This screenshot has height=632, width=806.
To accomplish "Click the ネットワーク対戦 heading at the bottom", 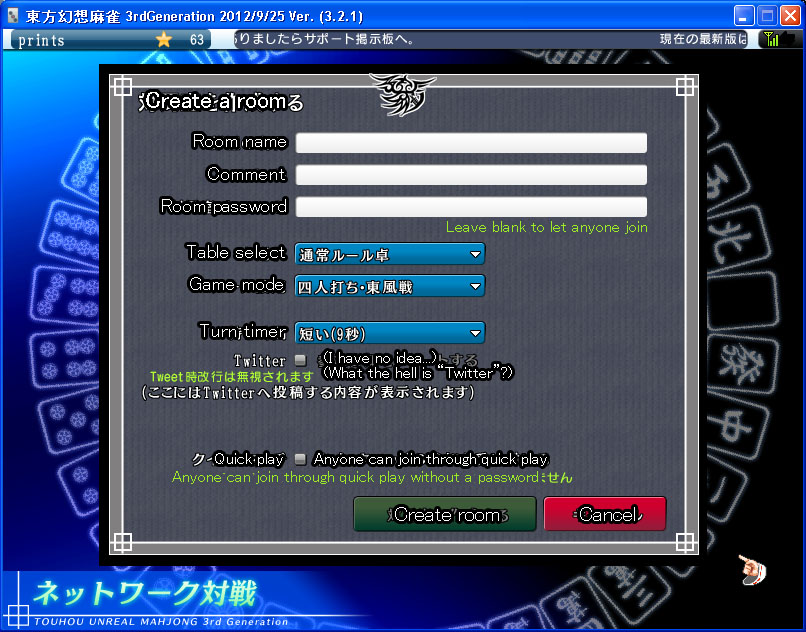I will (144, 593).
